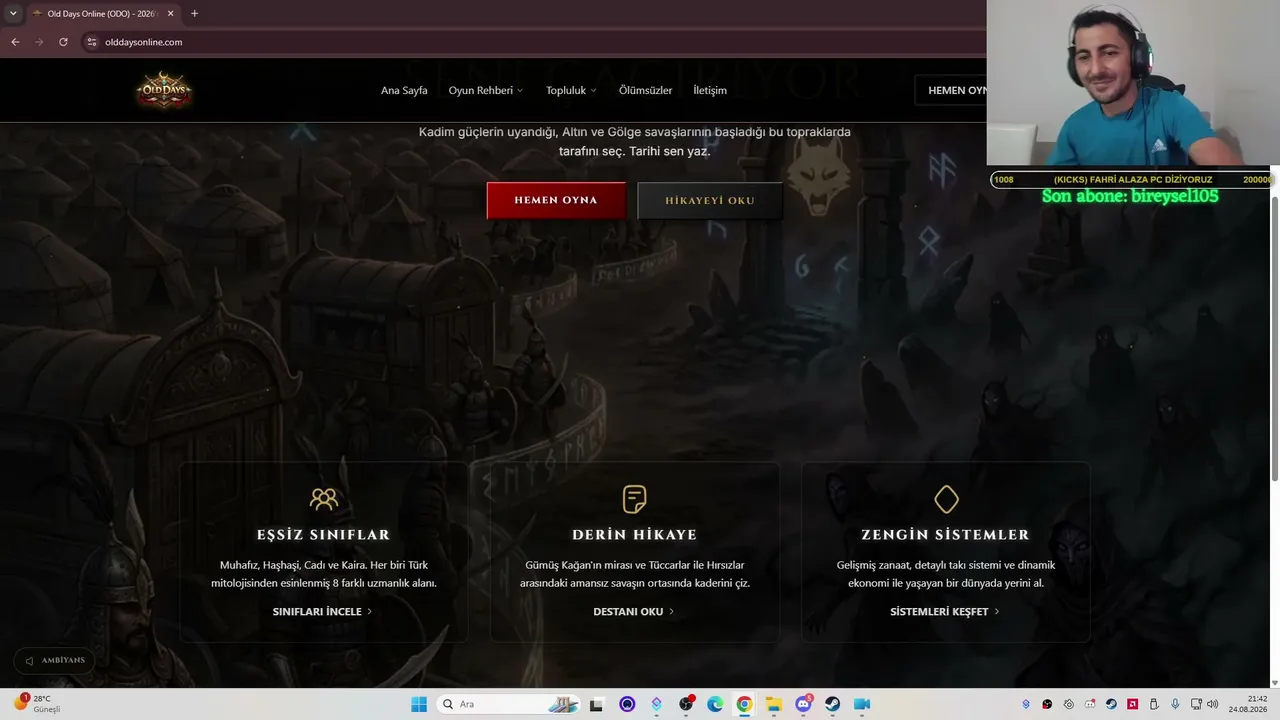Open the tab search dropdown in Chrome
The width and height of the screenshot is (1280, 720).
(x=13, y=14)
